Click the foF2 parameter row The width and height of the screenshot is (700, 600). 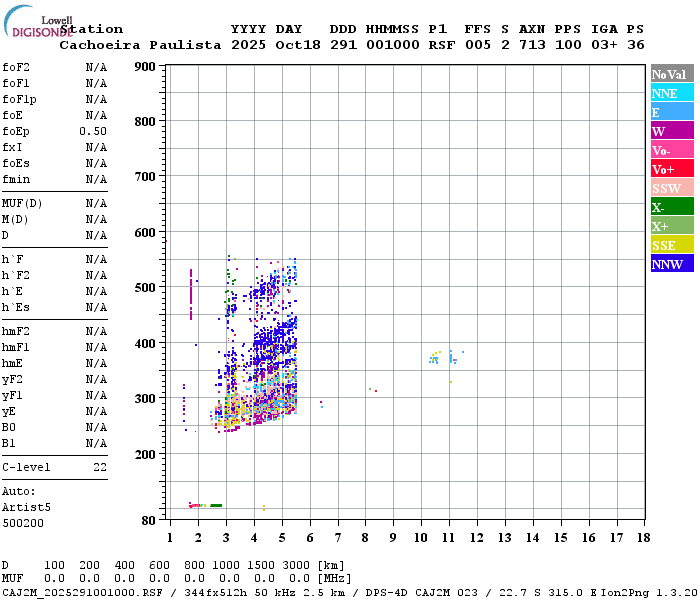tap(54, 67)
